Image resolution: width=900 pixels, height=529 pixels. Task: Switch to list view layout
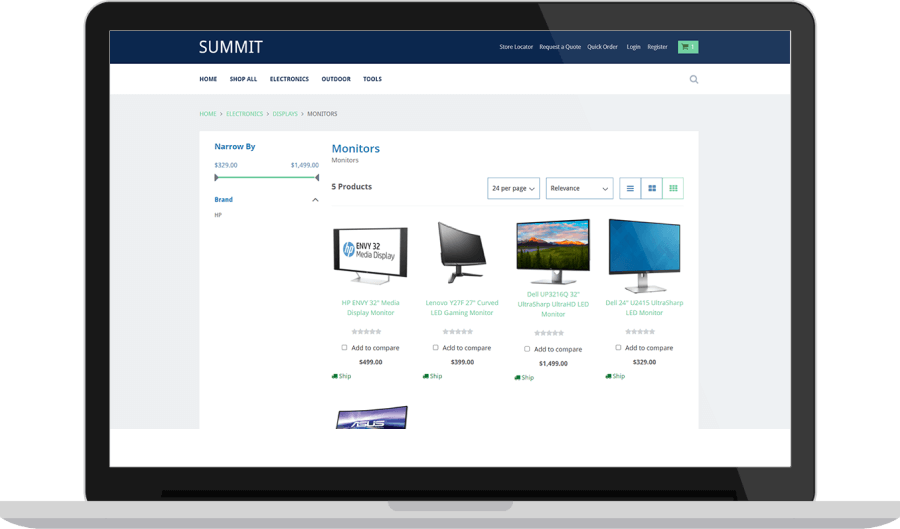tap(630, 188)
